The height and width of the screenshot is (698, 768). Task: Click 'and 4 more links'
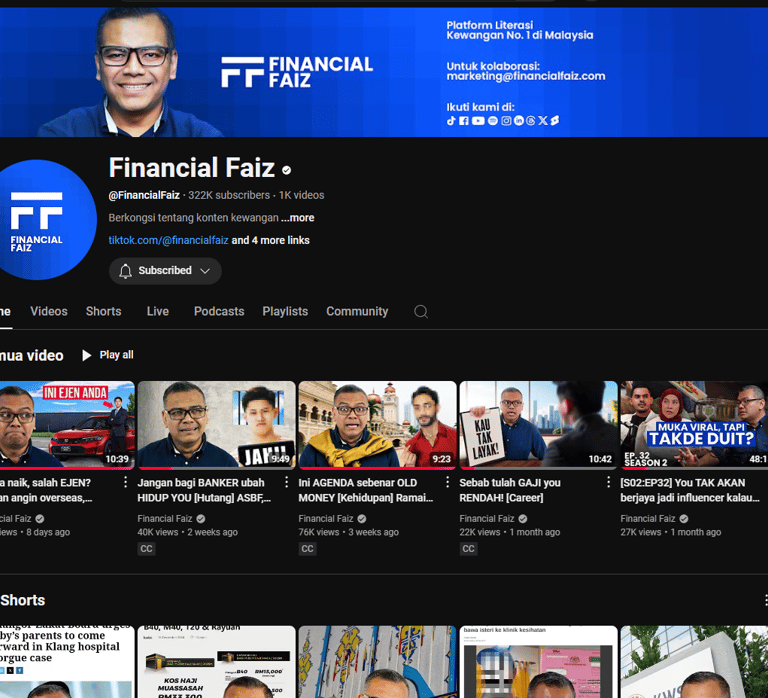click(x=270, y=241)
